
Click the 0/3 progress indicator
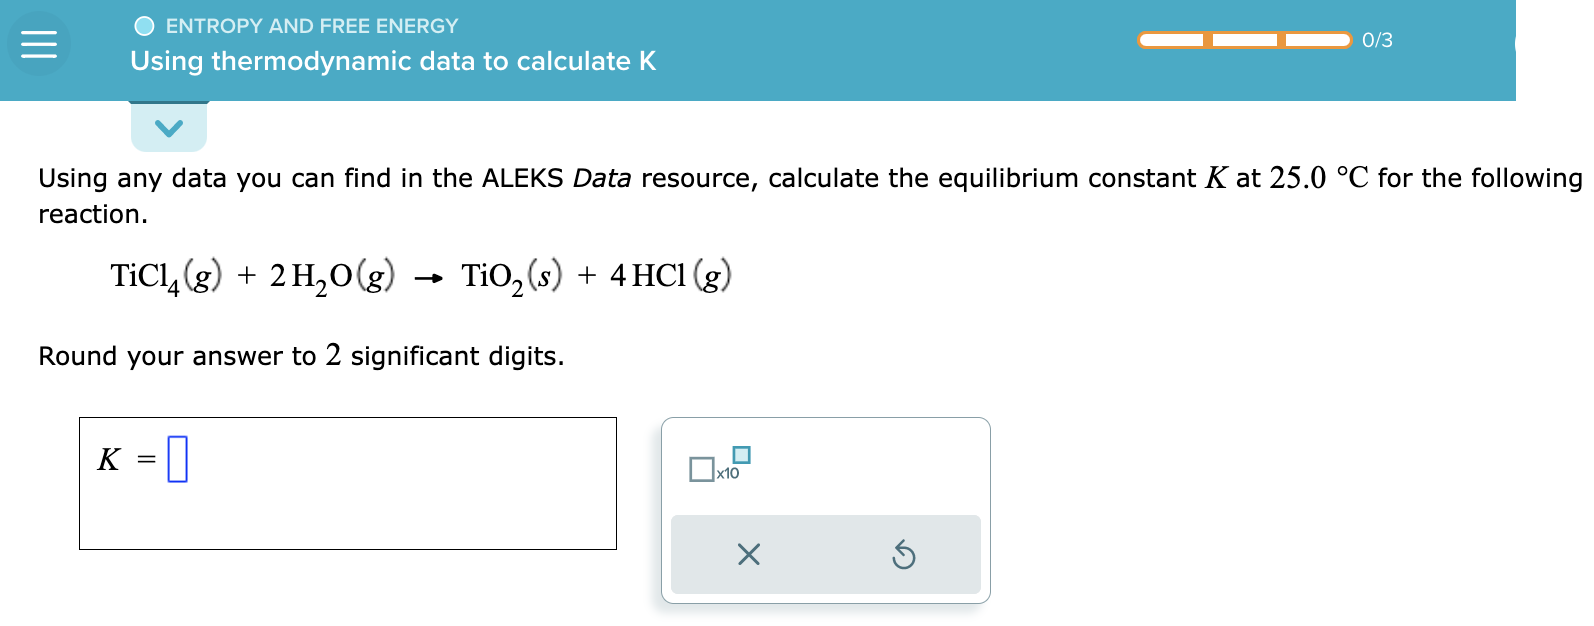[x=1377, y=39]
